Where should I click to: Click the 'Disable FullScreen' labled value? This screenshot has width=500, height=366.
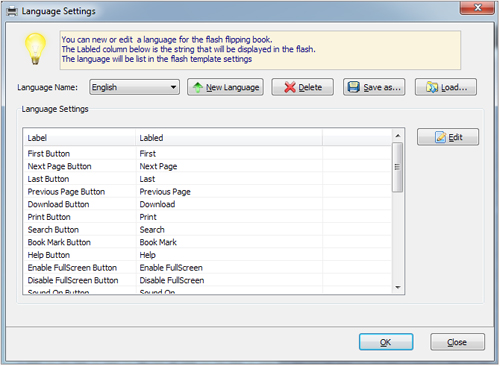(172, 280)
